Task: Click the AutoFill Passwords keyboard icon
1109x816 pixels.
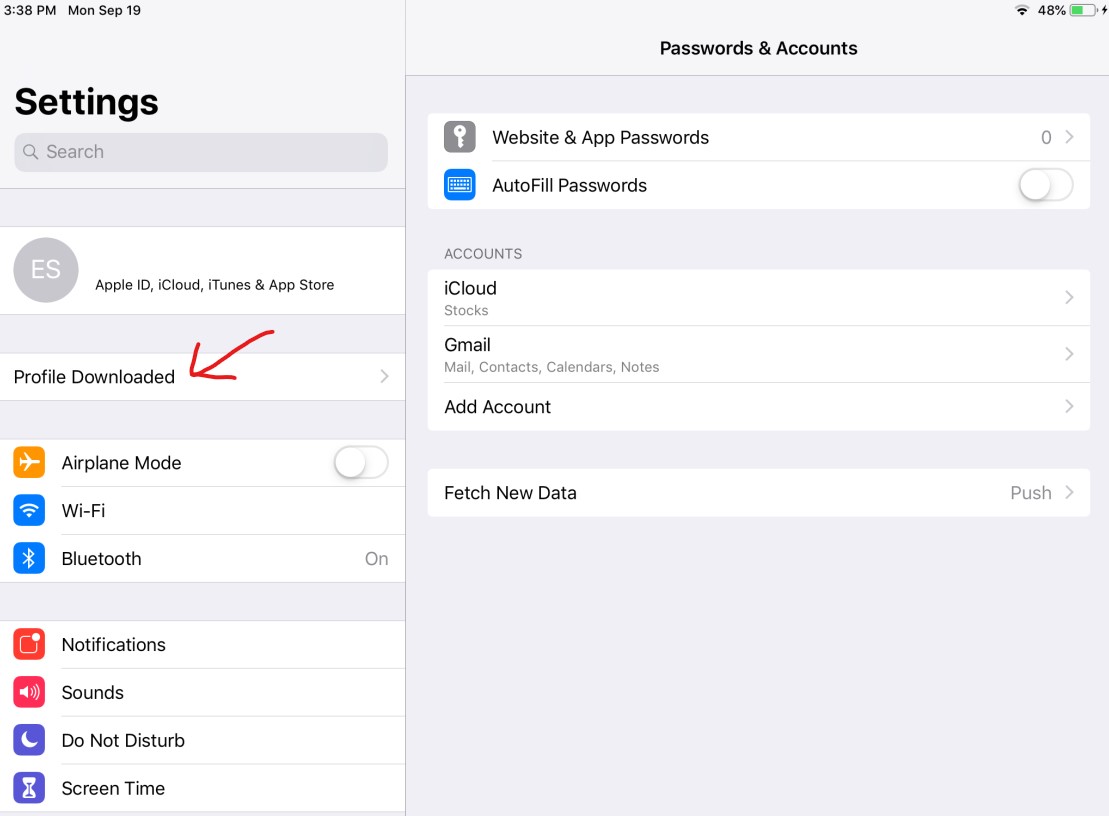Action: (x=460, y=185)
